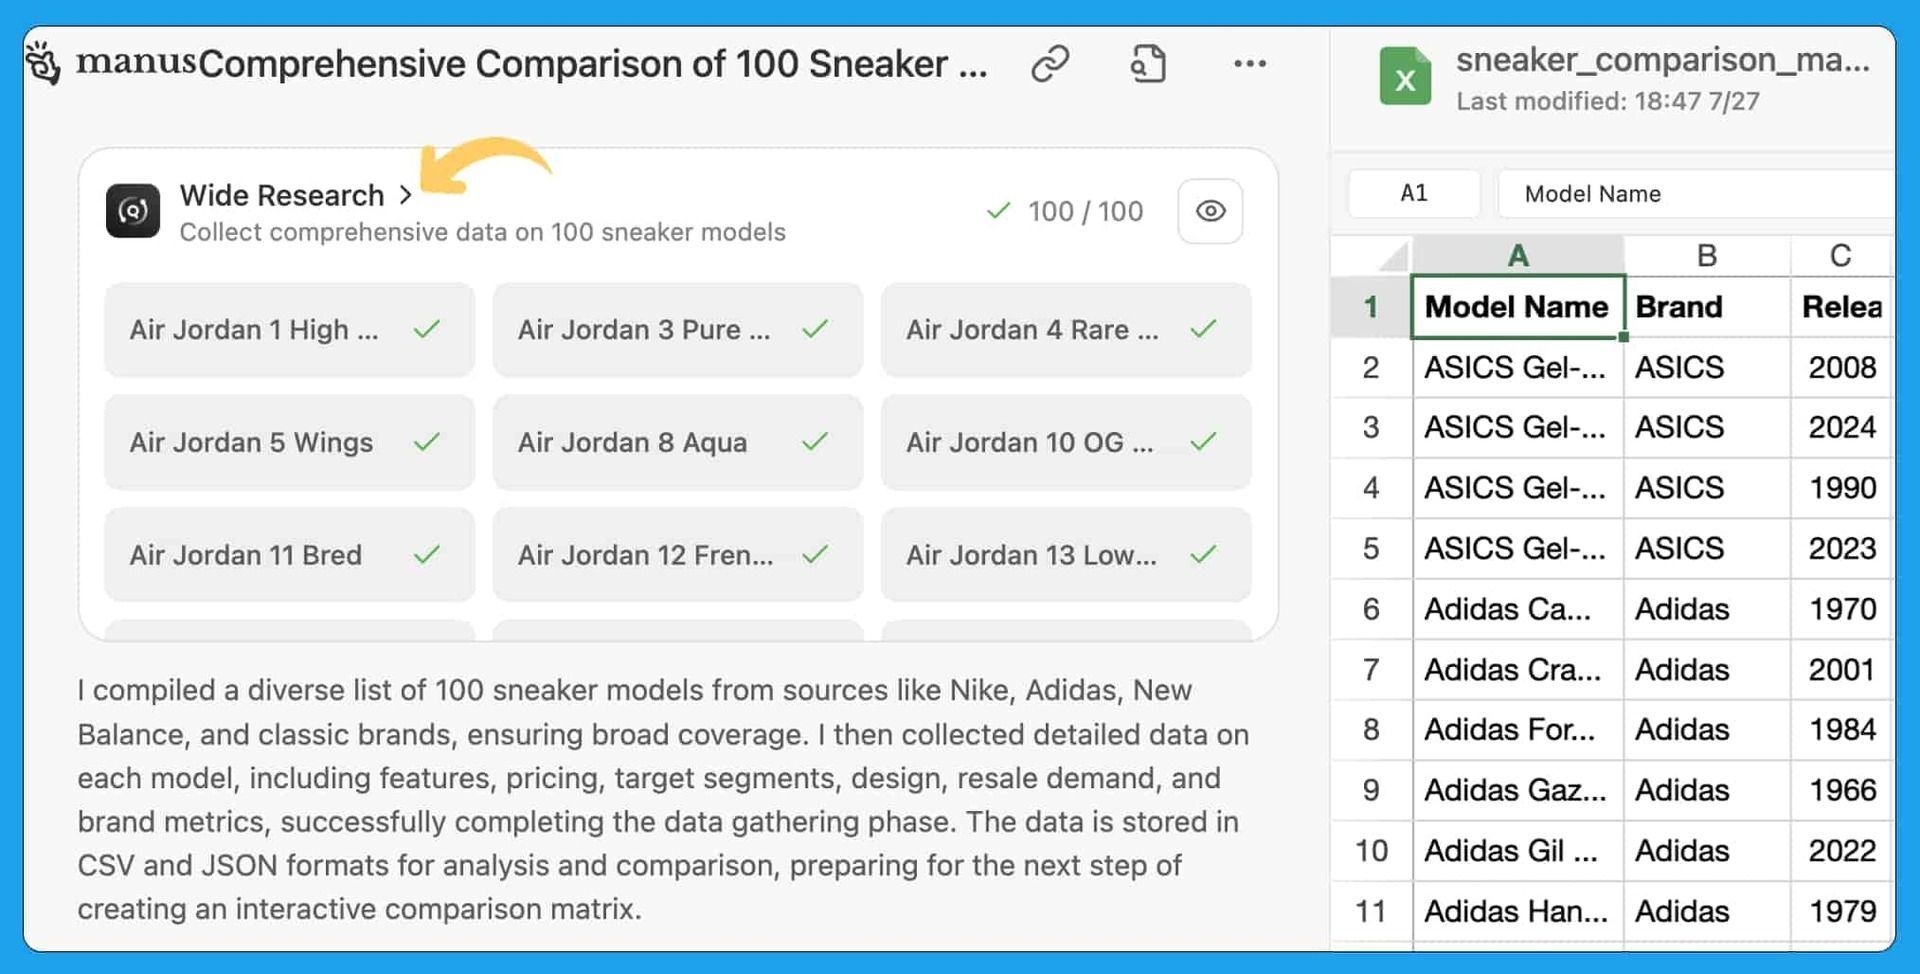Toggle the eye visibility button
The width and height of the screenshot is (1920, 974).
pos(1210,211)
